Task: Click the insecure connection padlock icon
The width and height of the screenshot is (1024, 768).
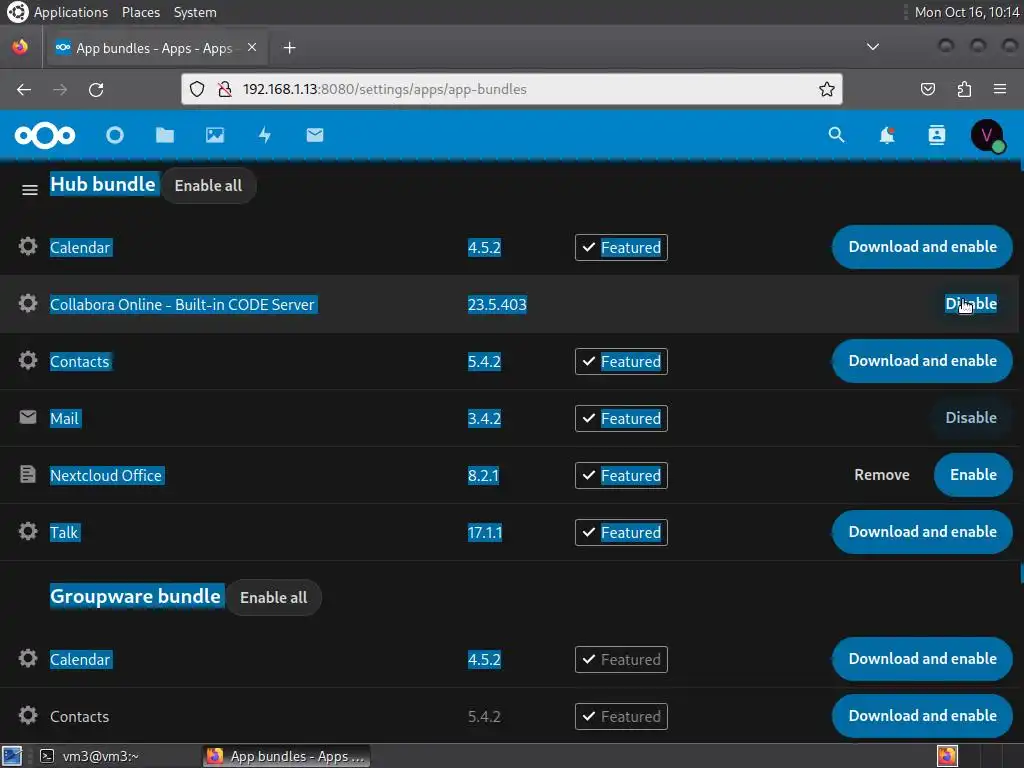Action: pyautogui.click(x=225, y=89)
